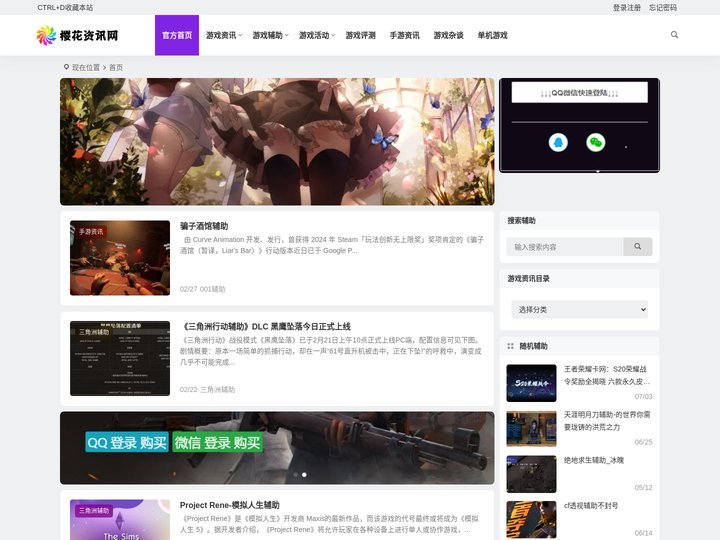
Task: Go to 单机游戏 section
Action: tap(492, 35)
